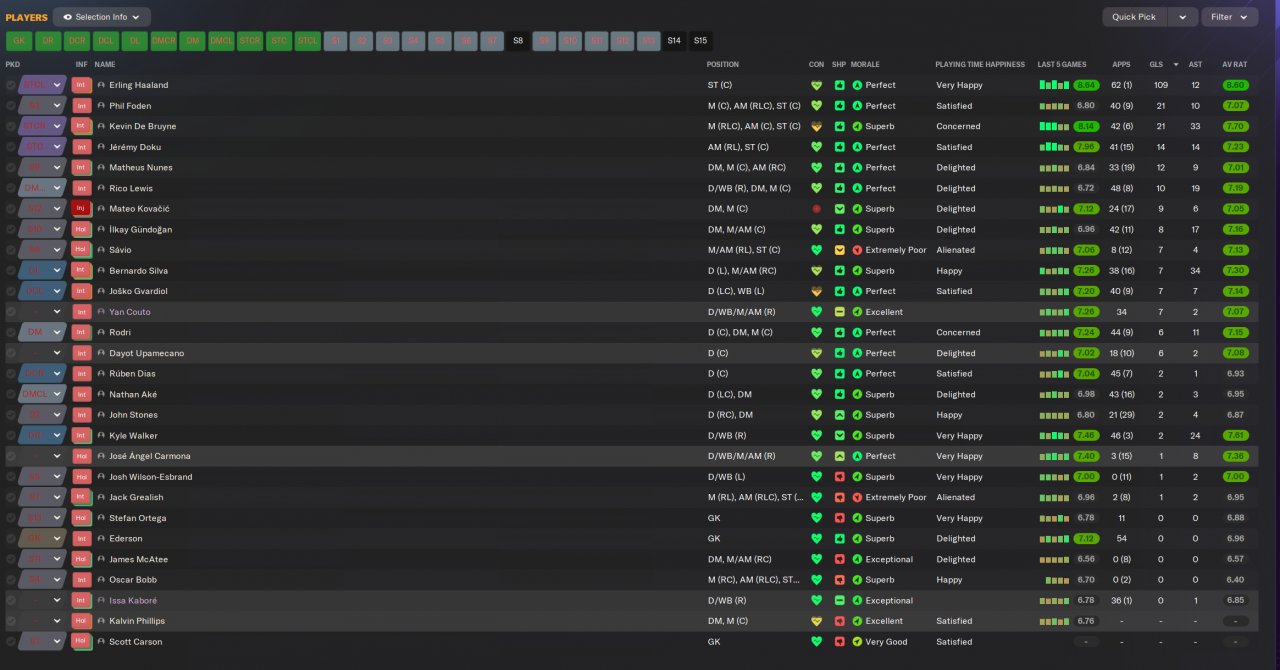Screen dimensions: 1280x670
Task: Open the profile icon next to Ederson
Action: (x=101, y=538)
